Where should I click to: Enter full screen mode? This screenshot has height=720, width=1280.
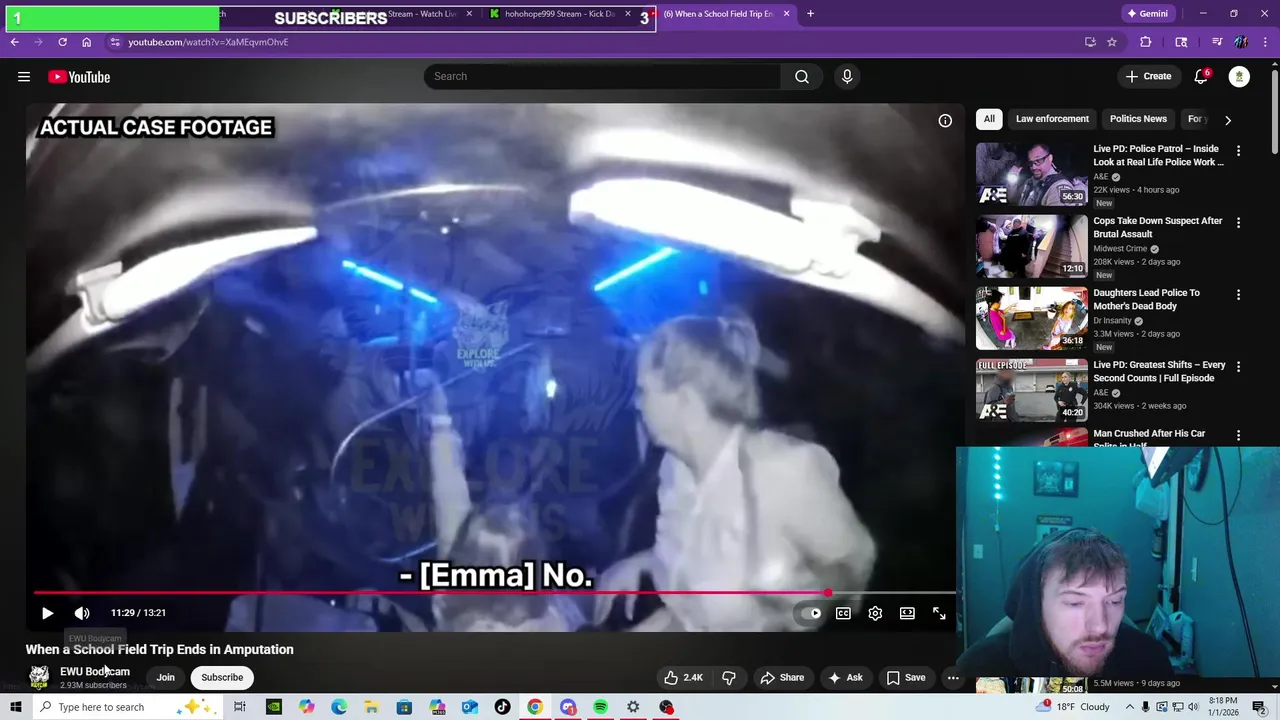pos(939,613)
